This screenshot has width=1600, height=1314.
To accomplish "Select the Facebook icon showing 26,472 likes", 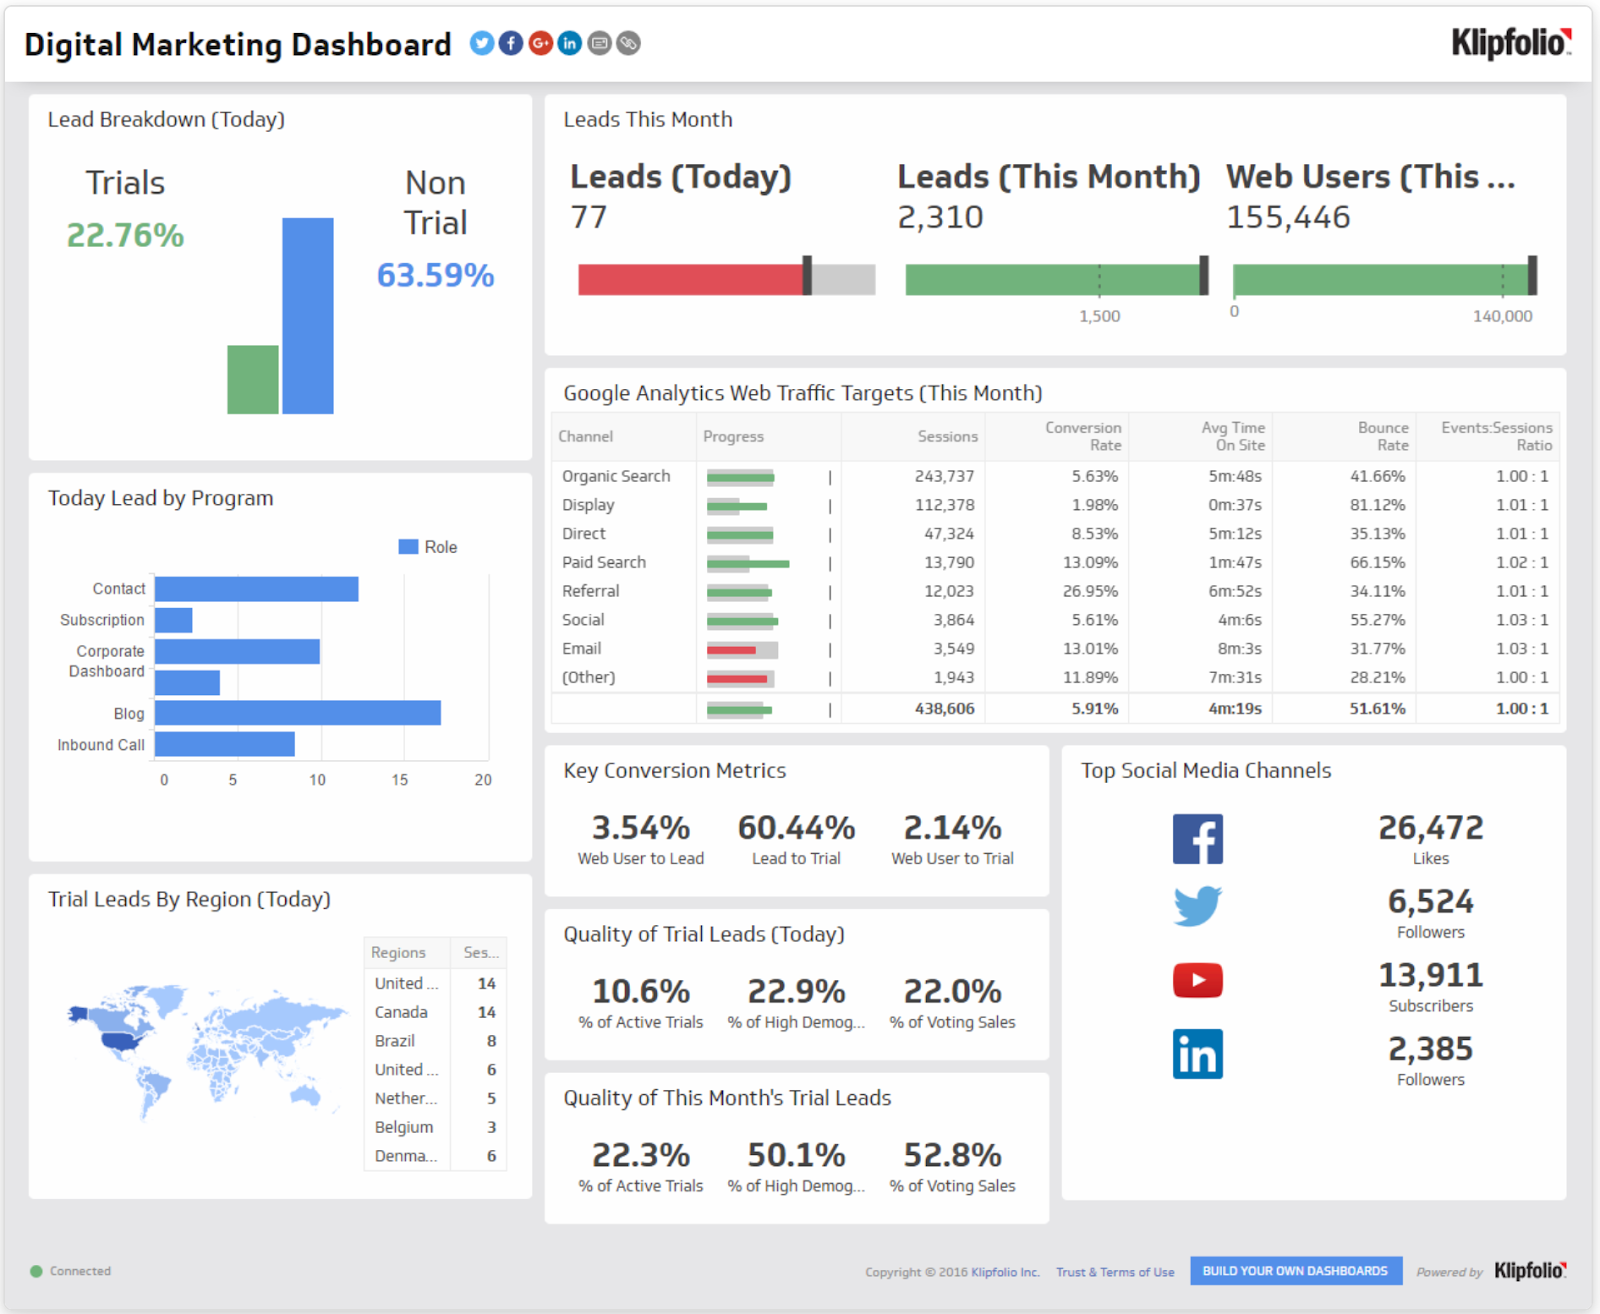I will (x=1197, y=837).
